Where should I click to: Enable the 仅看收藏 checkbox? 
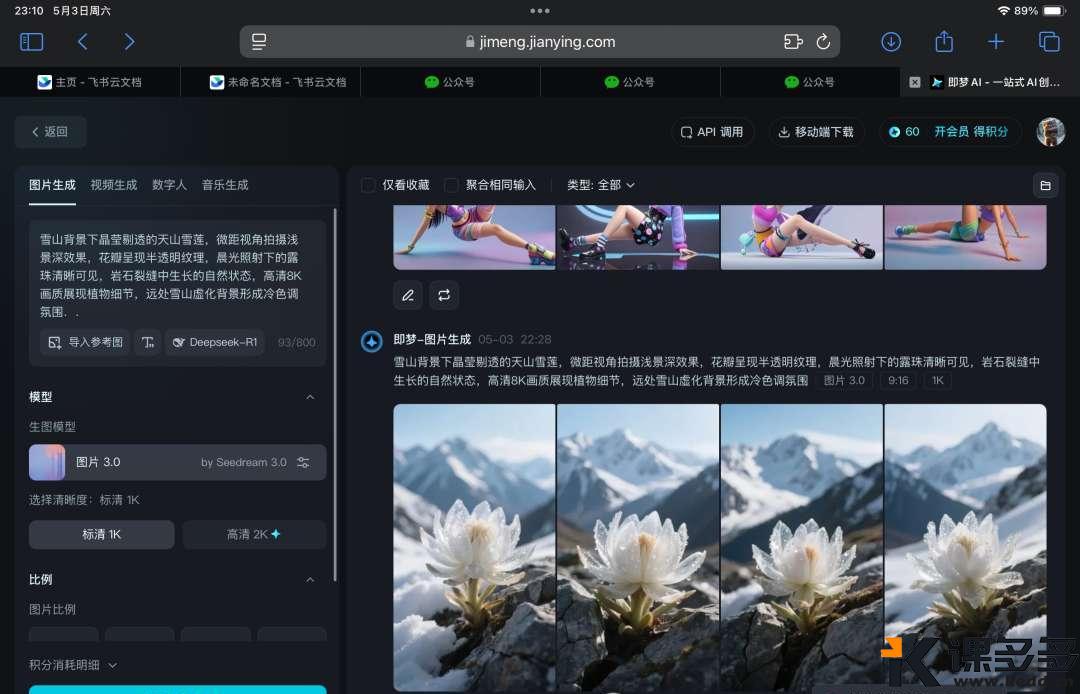tap(368, 185)
